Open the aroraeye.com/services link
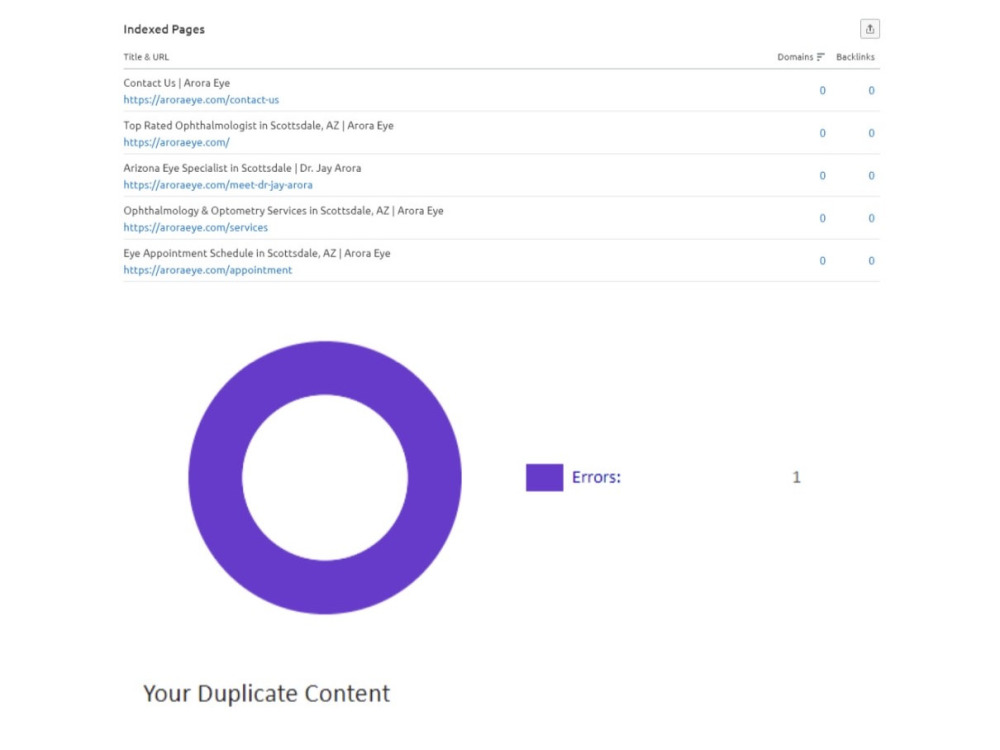The image size is (1000, 750). (x=195, y=228)
